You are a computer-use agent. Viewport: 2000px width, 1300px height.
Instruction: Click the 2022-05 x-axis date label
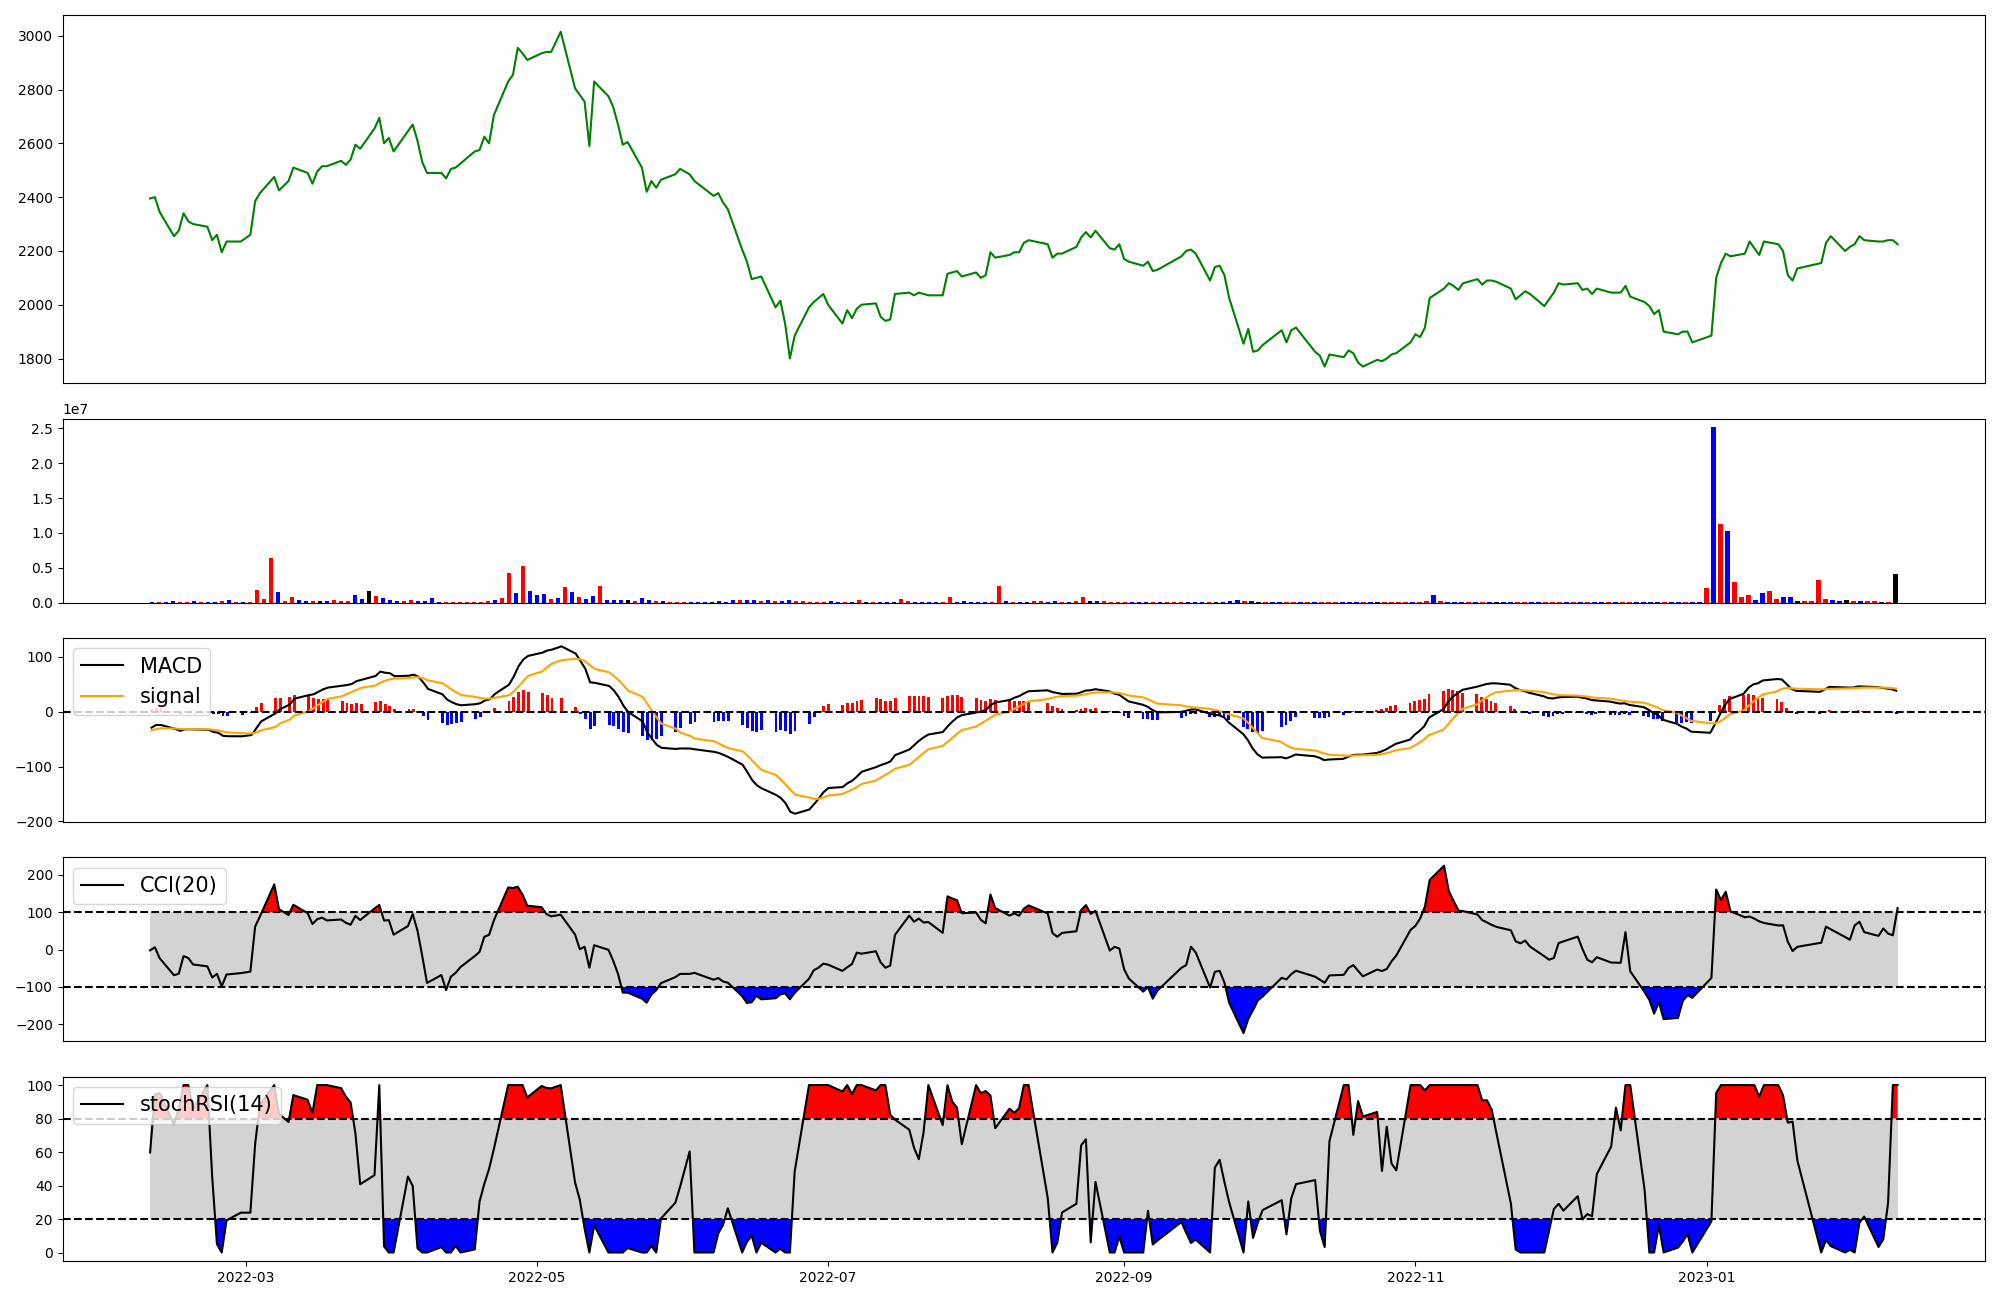point(537,1277)
